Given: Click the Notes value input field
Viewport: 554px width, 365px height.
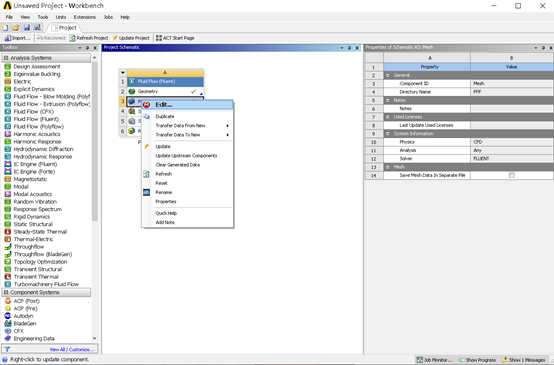Looking at the screenshot, I should coord(512,108).
